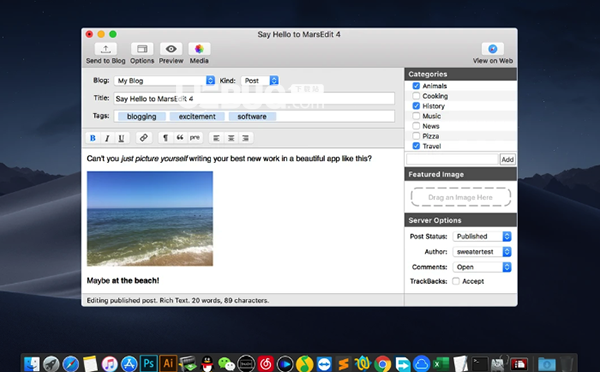The height and width of the screenshot is (372, 600).
Task: Open iTunes from the Dock
Action: tap(109, 363)
